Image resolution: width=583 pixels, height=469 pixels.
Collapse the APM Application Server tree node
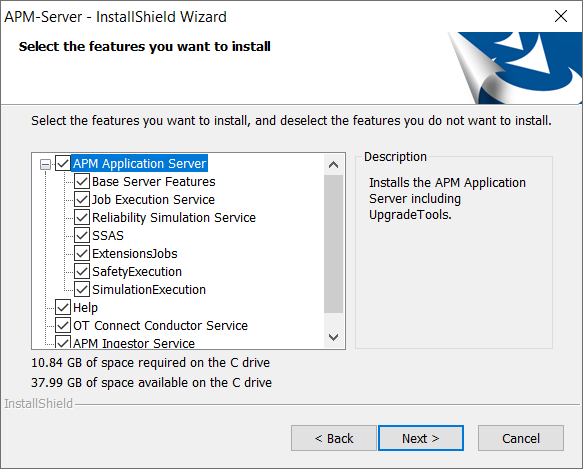[45, 164]
